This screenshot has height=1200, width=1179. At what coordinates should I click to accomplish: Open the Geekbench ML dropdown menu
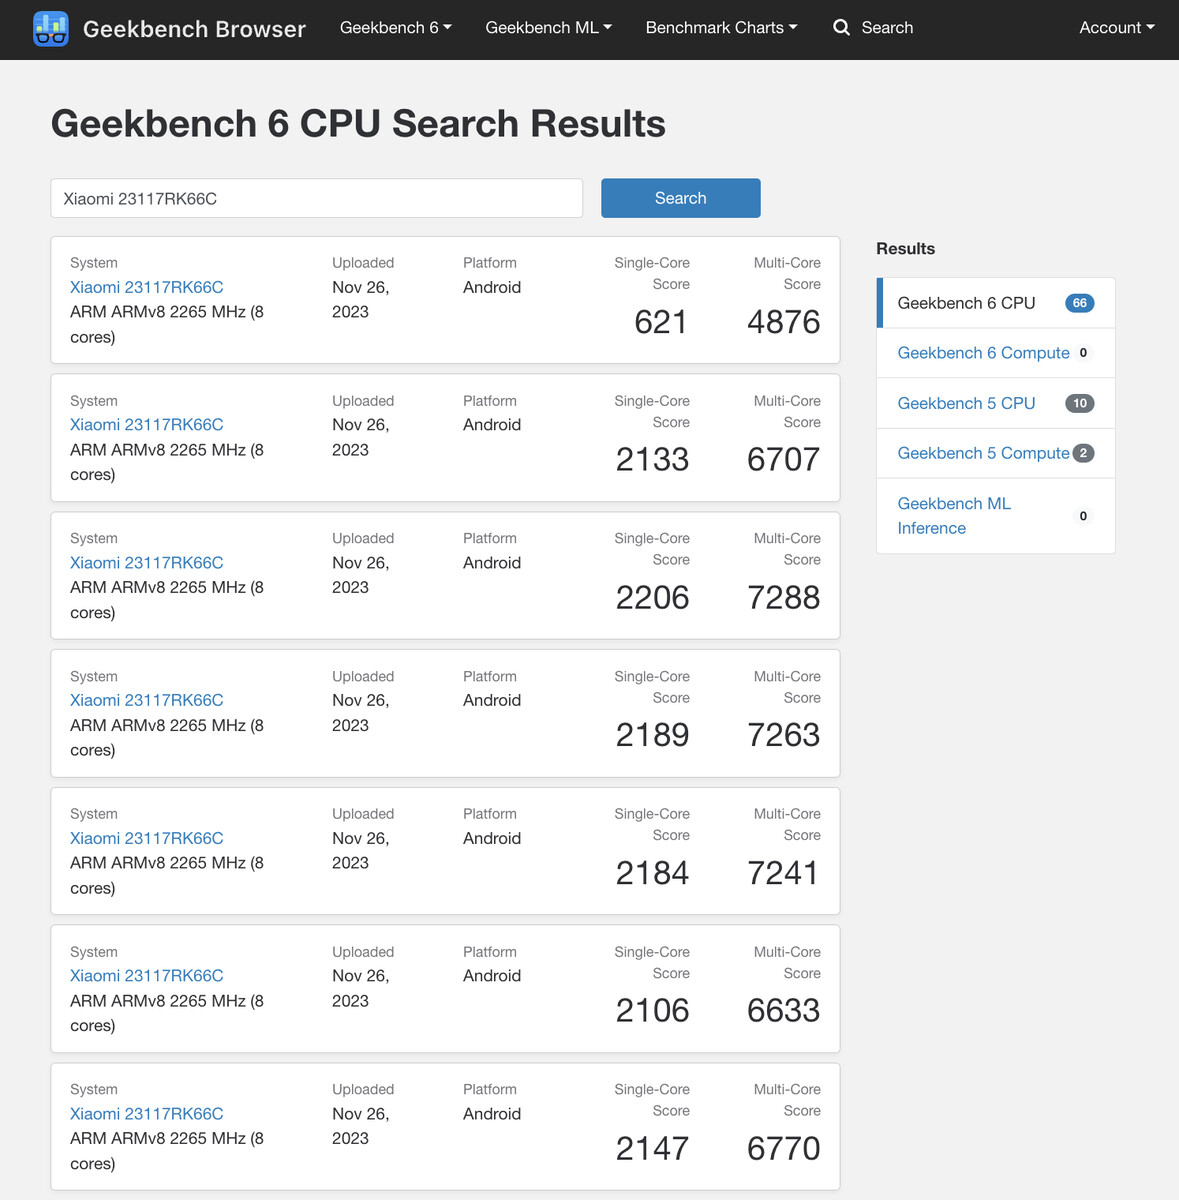click(x=549, y=28)
